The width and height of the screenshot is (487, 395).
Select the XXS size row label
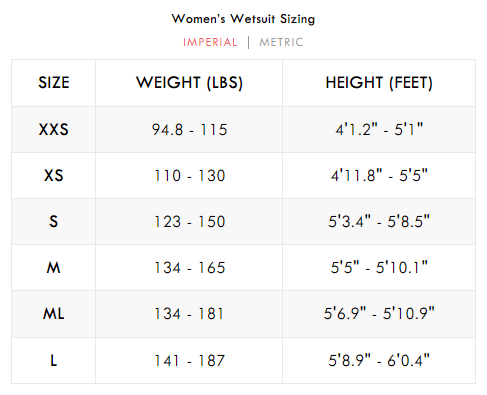pyautogui.click(x=54, y=129)
